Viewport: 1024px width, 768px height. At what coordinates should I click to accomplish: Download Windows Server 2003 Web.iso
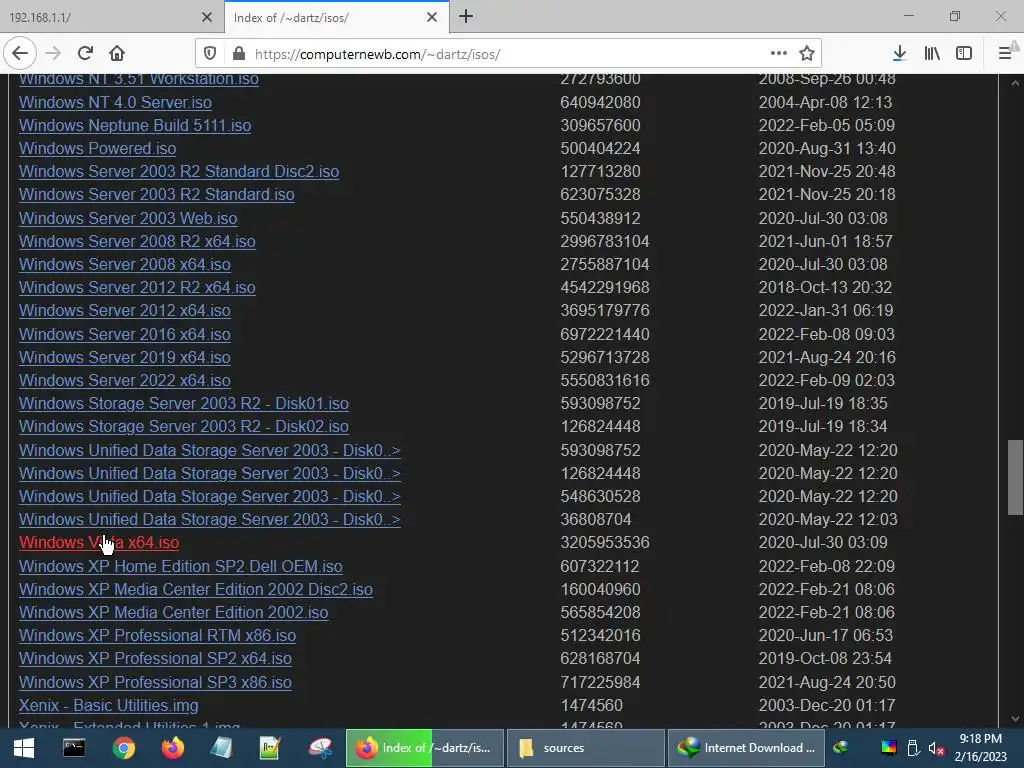[x=128, y=218]
